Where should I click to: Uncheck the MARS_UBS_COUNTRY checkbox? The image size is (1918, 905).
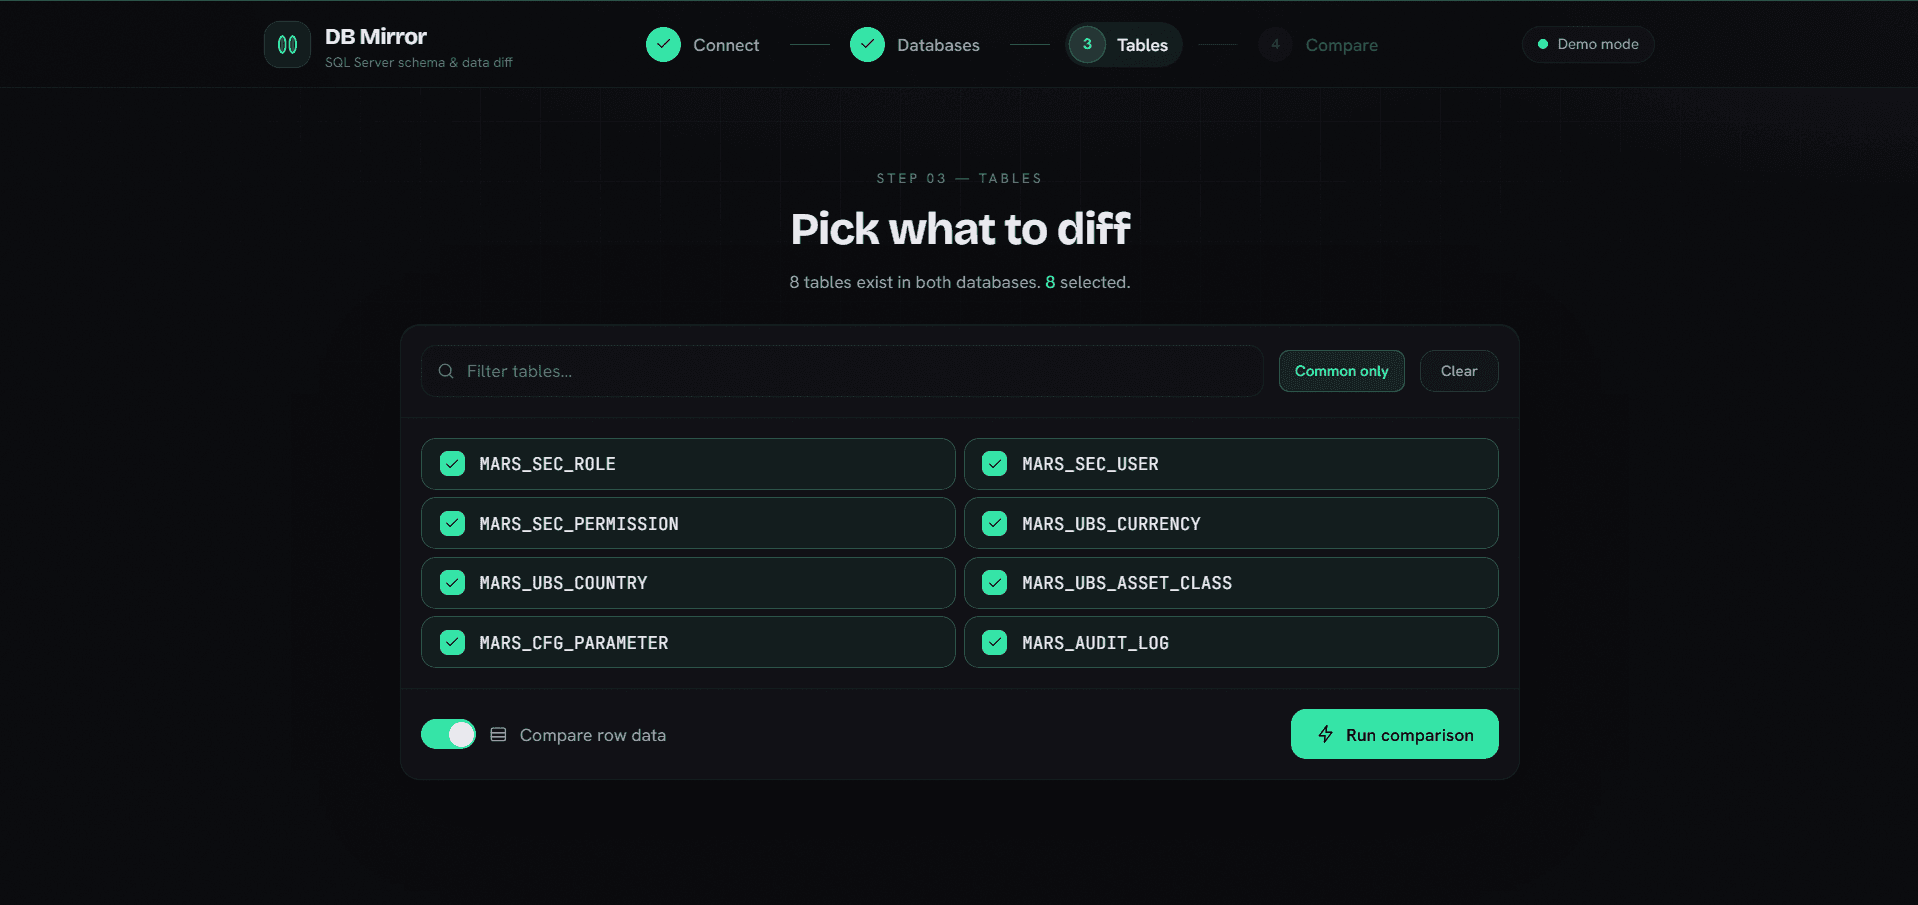pyautogui.click(x=453, y=583)
